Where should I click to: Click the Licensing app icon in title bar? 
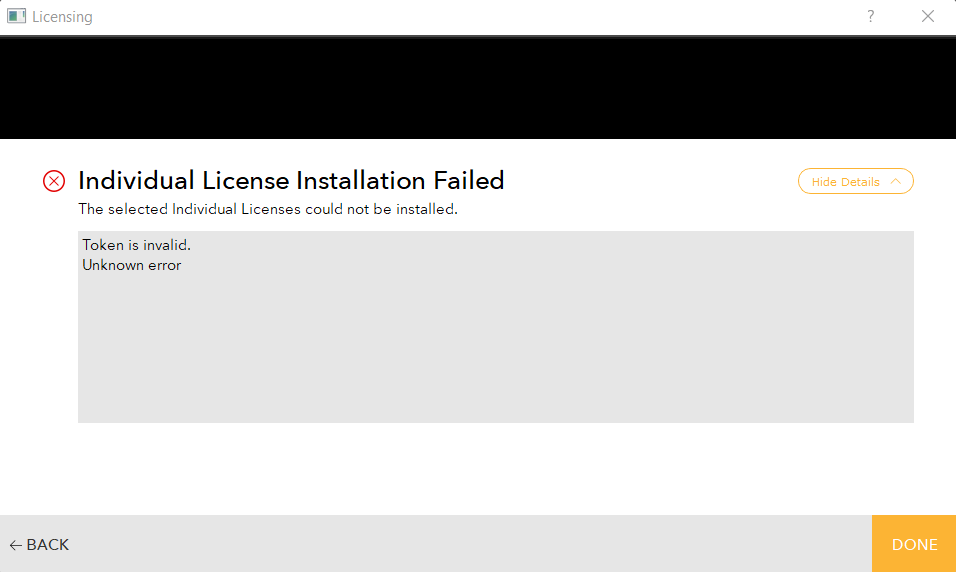coord(16,16)
